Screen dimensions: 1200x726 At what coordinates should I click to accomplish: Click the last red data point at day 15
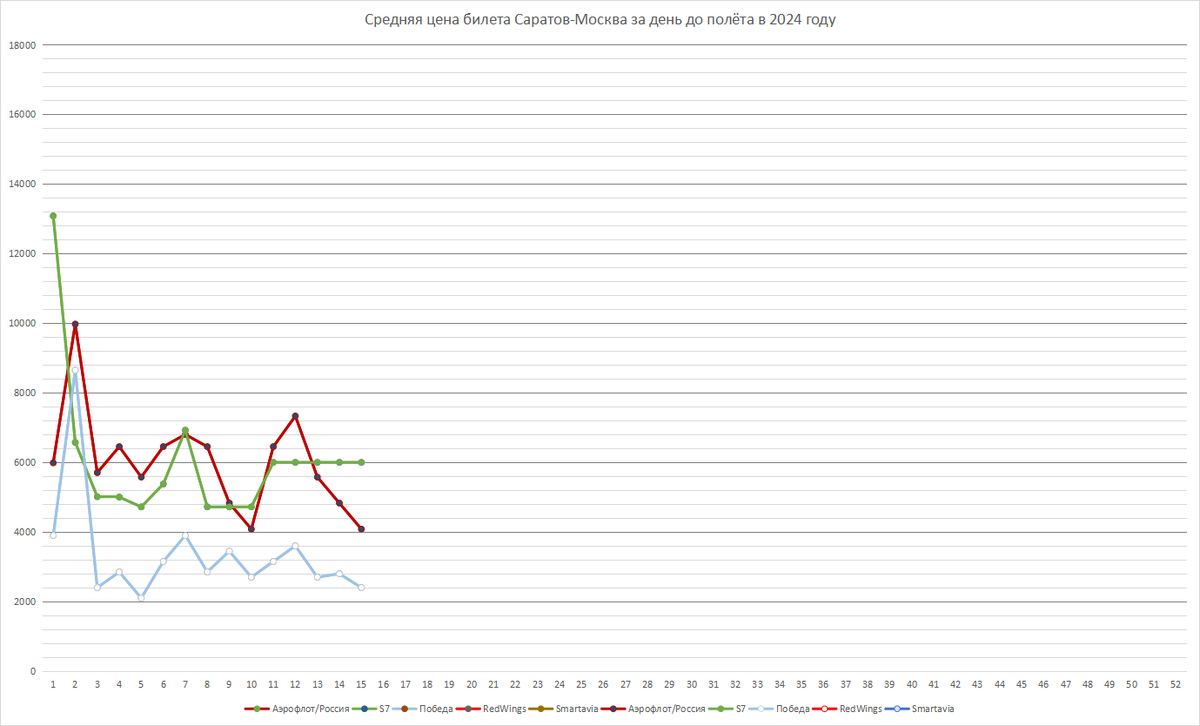361,529
